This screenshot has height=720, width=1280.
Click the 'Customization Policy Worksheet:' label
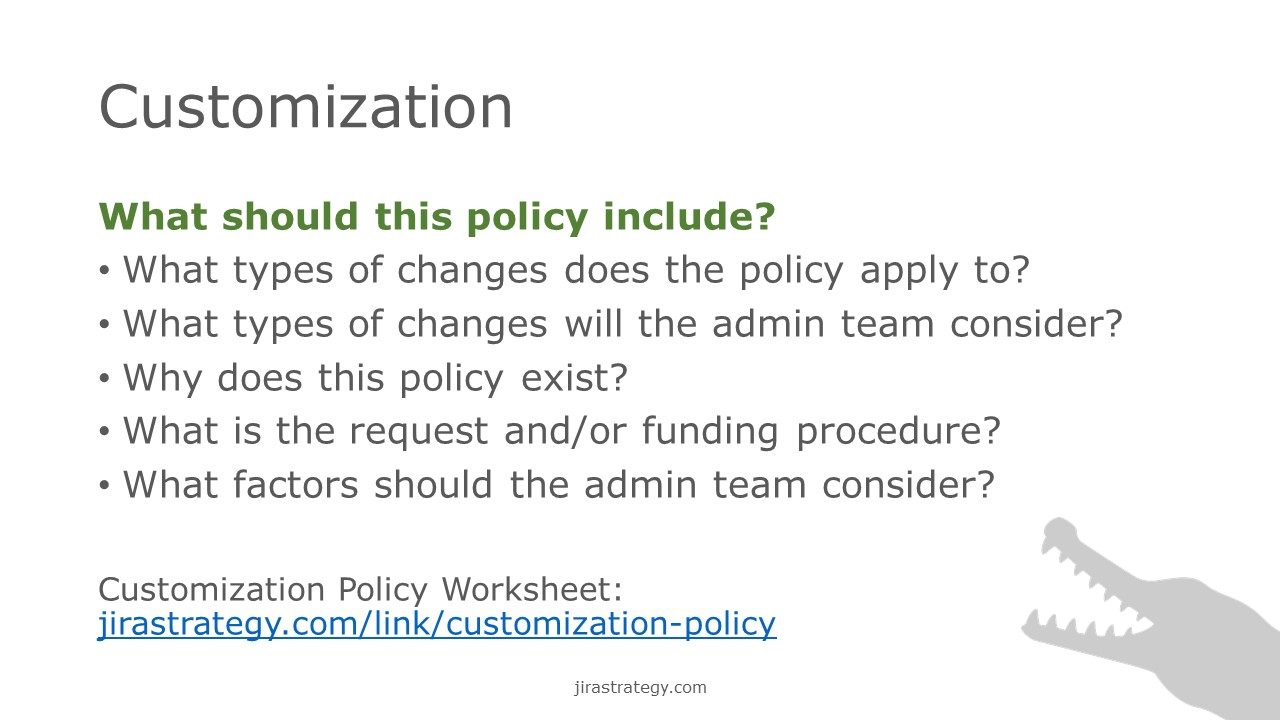tap(361, 589)
